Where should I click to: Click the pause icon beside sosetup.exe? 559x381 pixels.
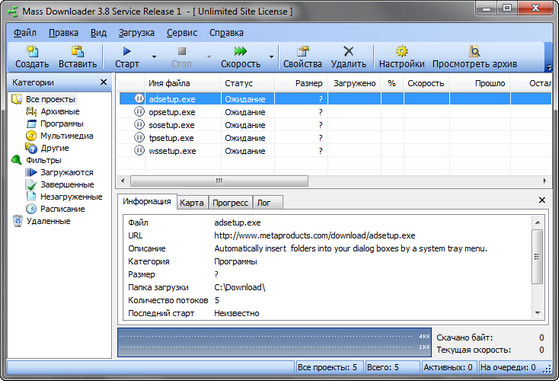tap(139, 125)
